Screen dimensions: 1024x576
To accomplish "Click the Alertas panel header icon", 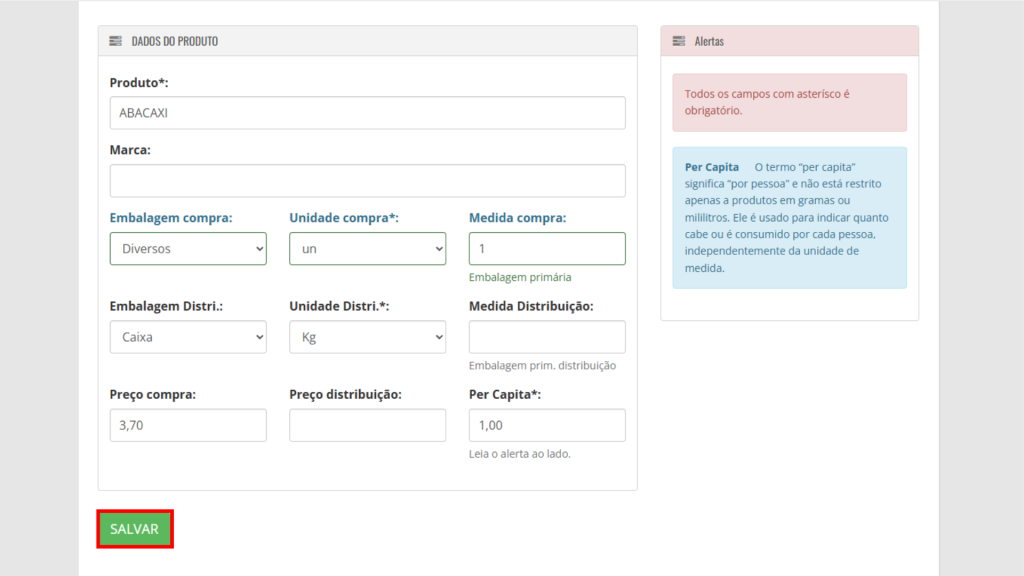I will (x=679, y=41).
